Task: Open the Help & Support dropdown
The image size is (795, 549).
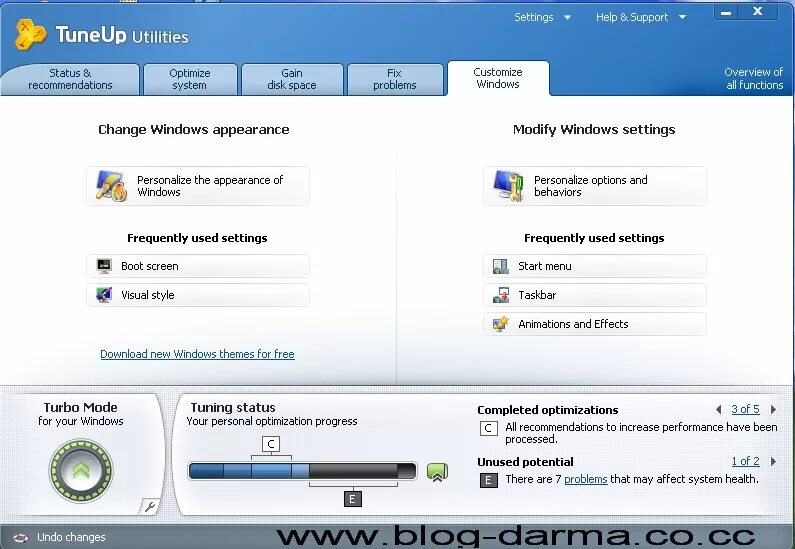Action: click(641, 17)
